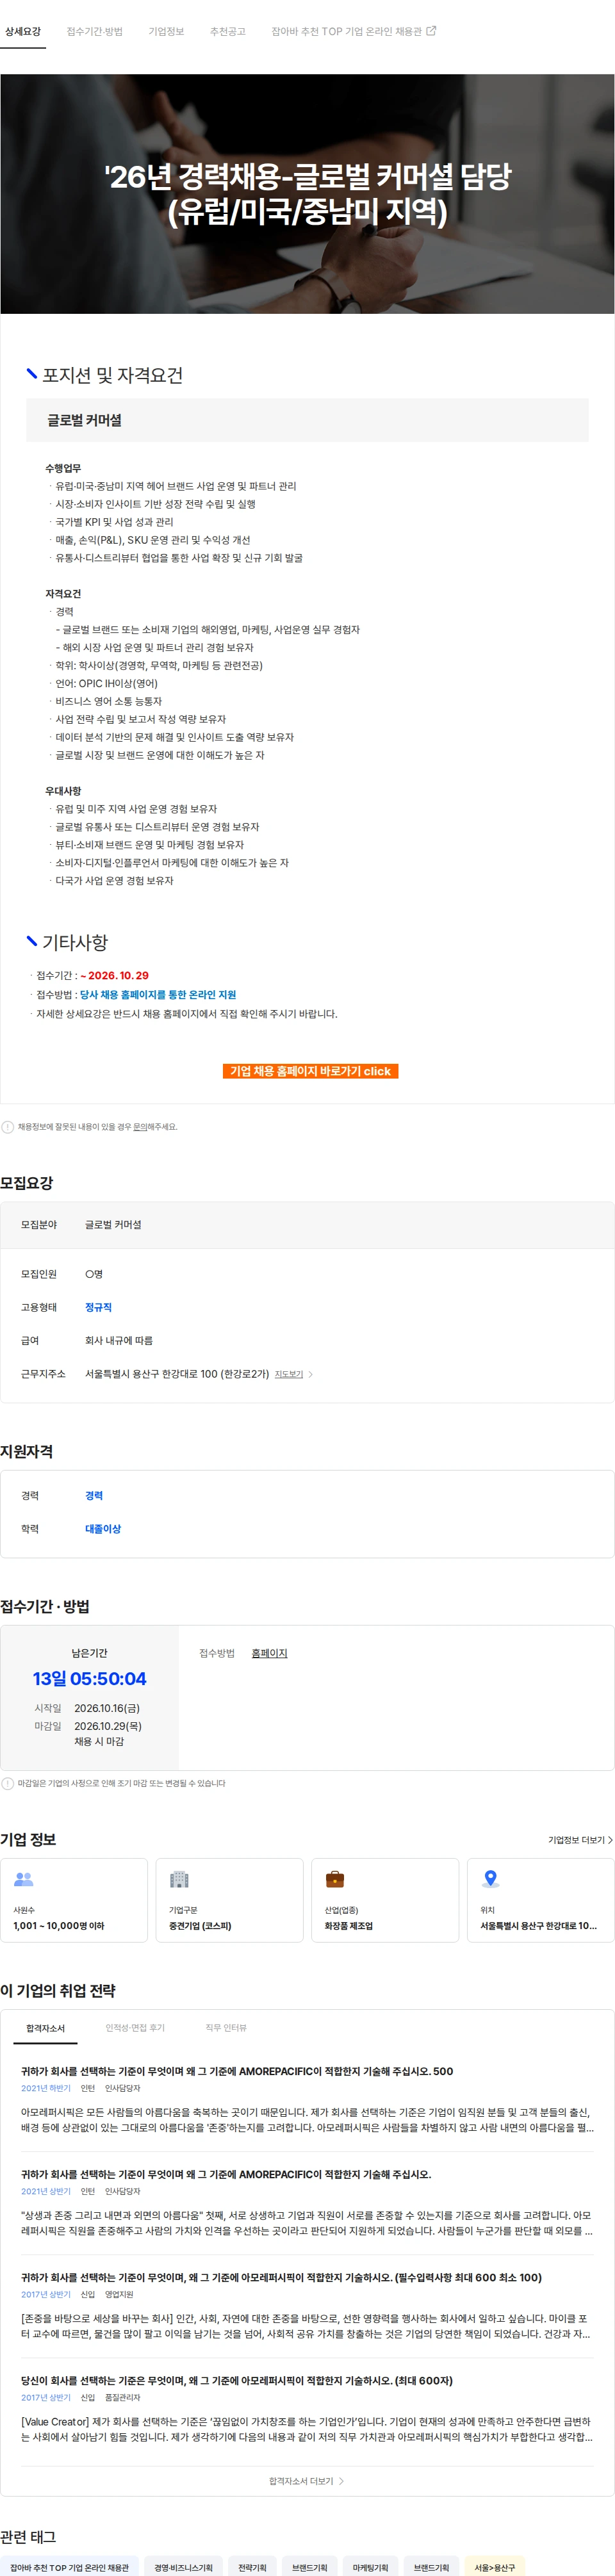The width and height of the screenshot is (615, 2576).
Task: Click the 화장품 제조업 industry text
Action: pyautogui.click(x=348, y=1925)
